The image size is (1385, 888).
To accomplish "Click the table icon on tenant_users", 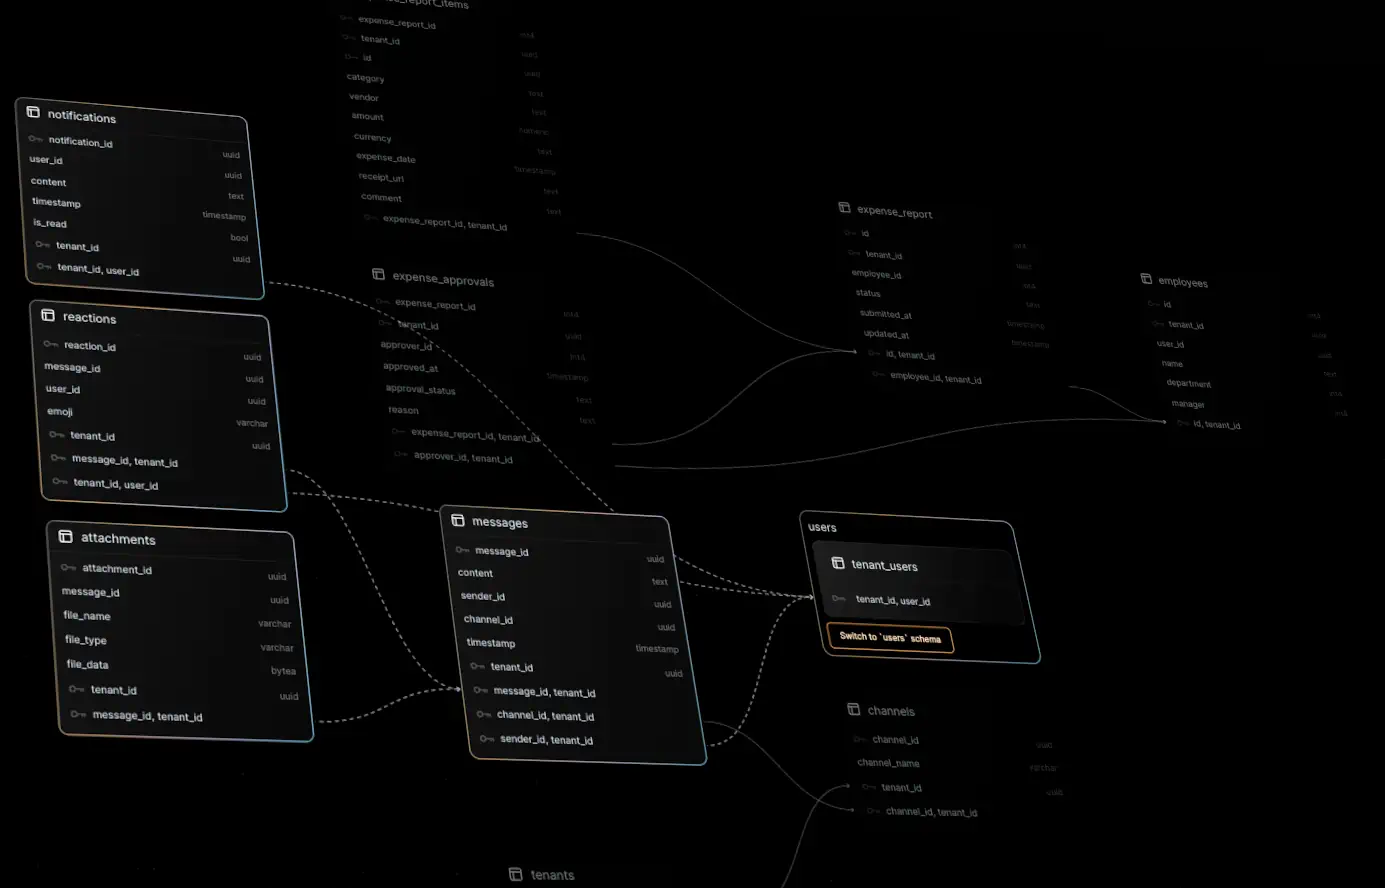I will 838,565.
